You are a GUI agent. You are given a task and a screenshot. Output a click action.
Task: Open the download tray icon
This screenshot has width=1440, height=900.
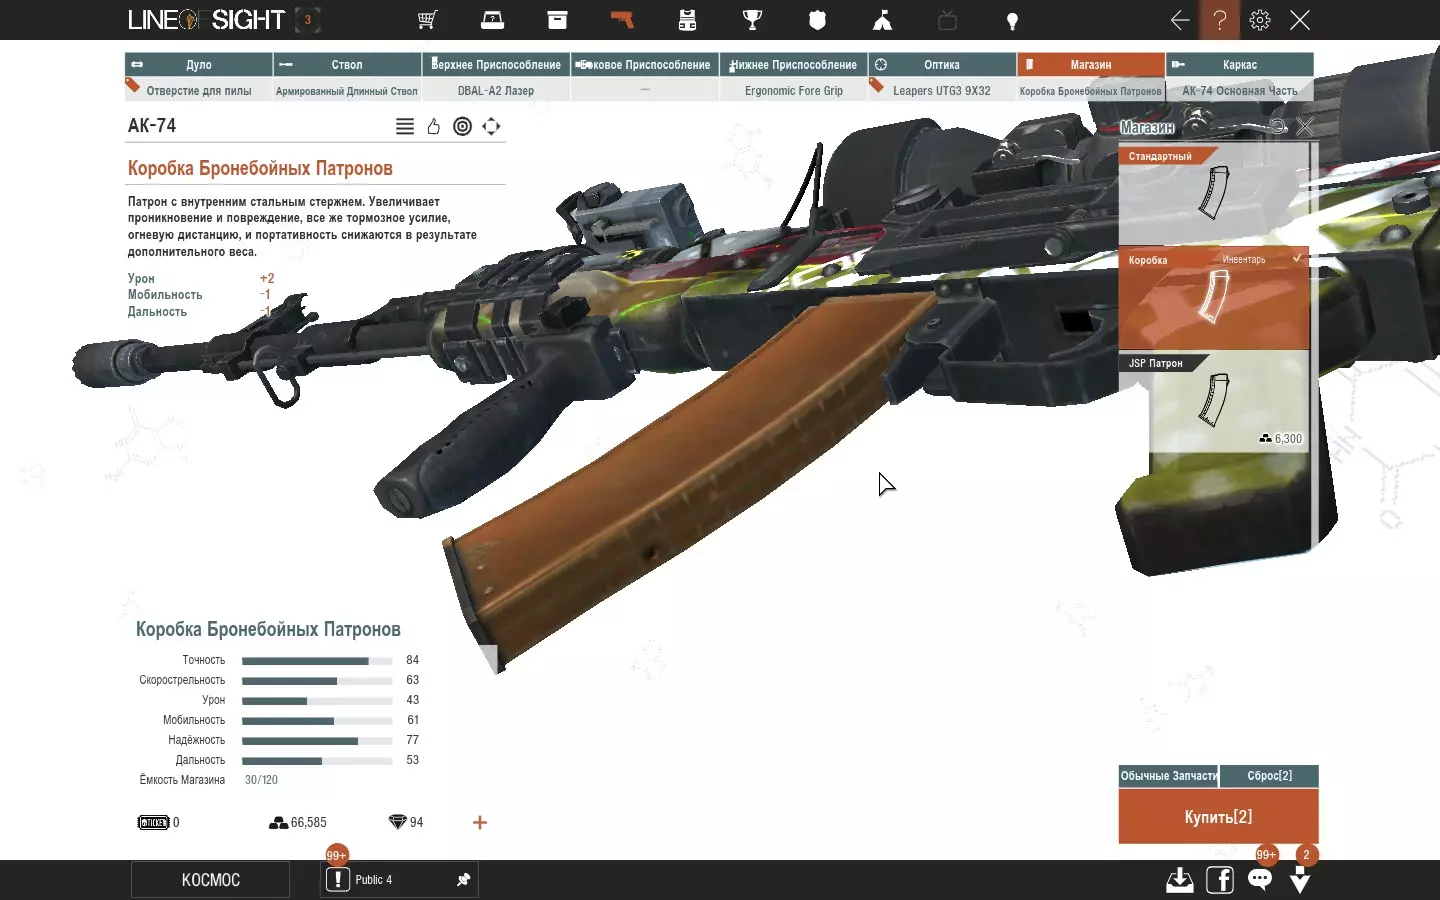click(1180, 880)
